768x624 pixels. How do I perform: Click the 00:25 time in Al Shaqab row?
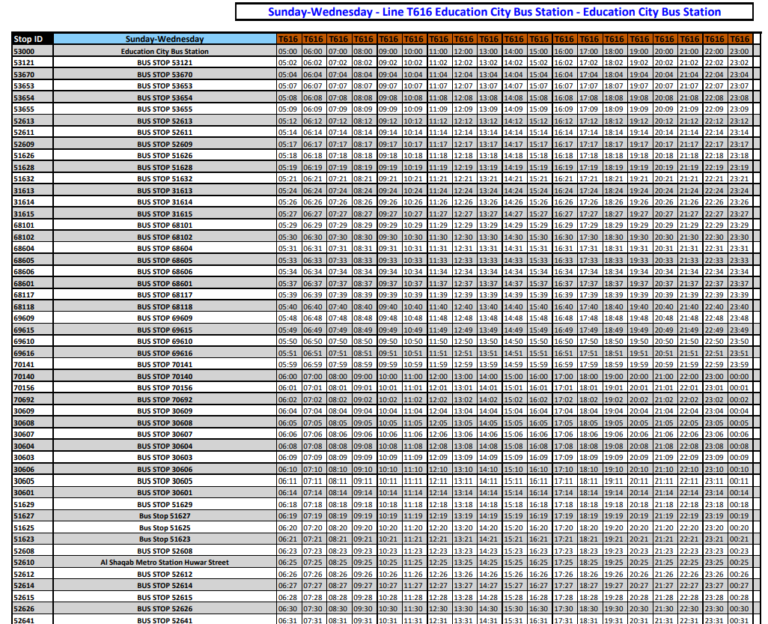point(739,562)
